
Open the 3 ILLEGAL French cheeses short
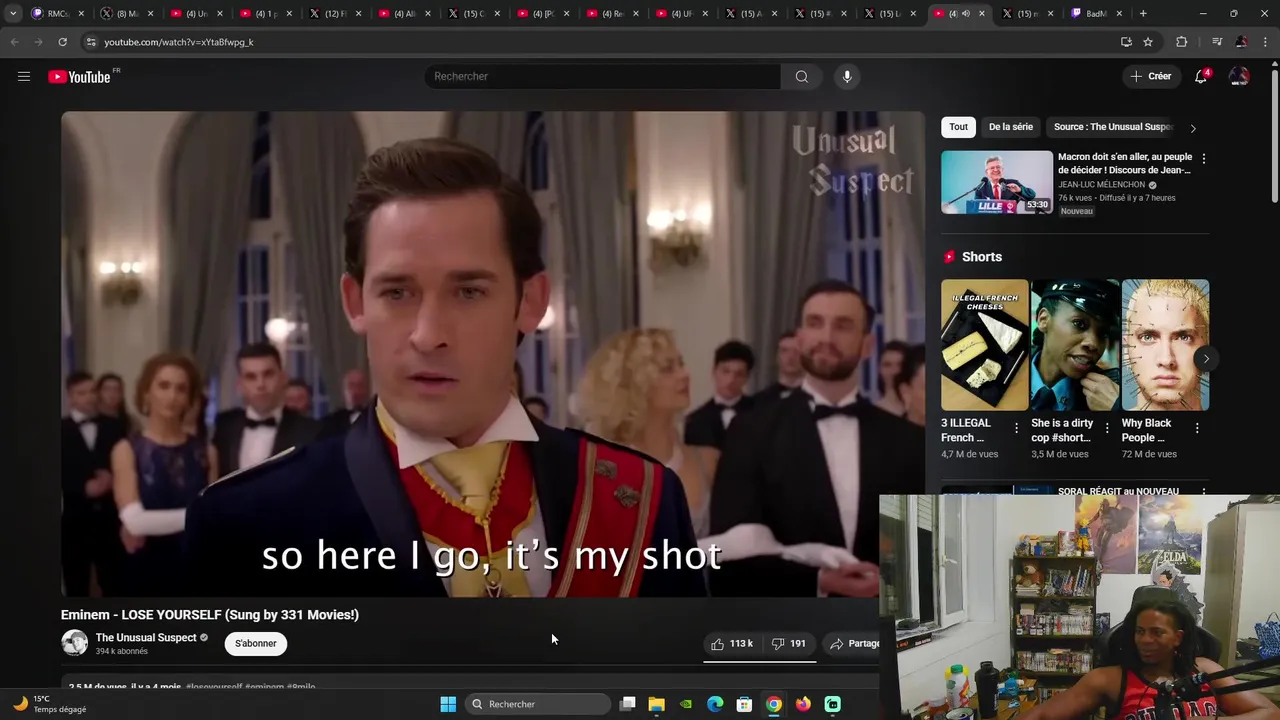point(984,345)
